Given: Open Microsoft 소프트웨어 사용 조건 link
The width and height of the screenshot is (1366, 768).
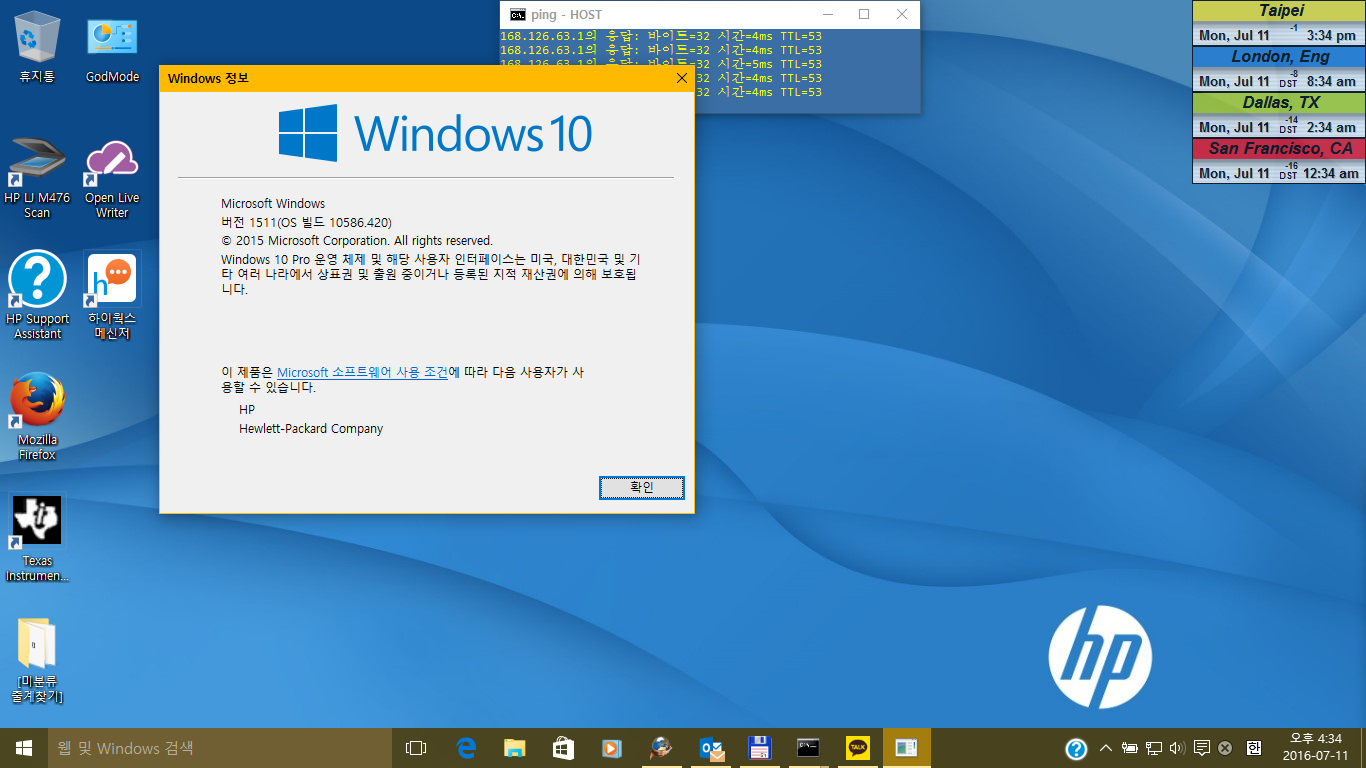Looking at the screenshot, I should tap(362, 372).
